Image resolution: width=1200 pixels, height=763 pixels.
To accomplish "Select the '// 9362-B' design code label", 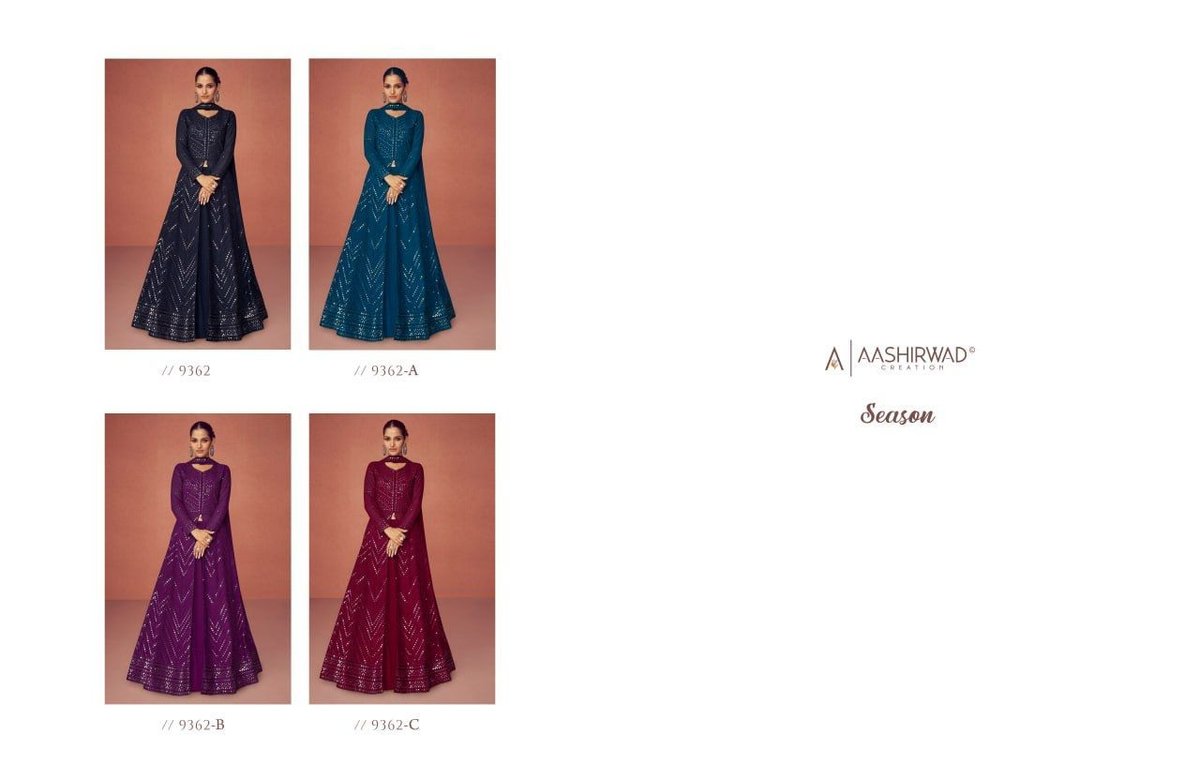I will coord(193,725).
